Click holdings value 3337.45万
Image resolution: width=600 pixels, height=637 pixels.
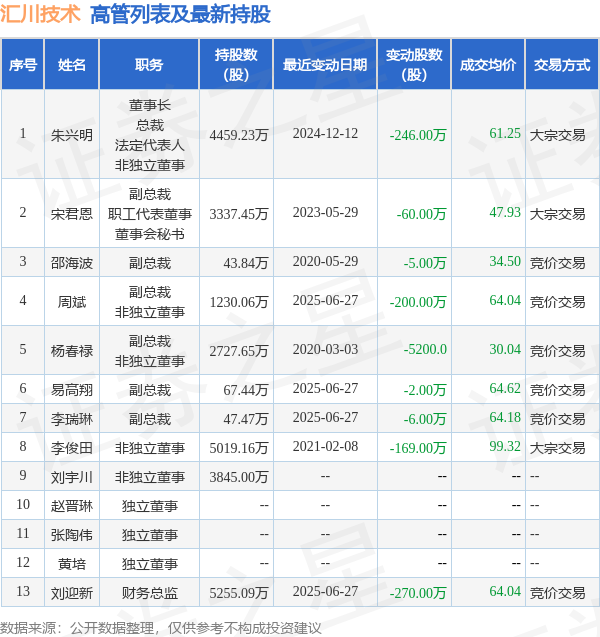click(239, 214)
